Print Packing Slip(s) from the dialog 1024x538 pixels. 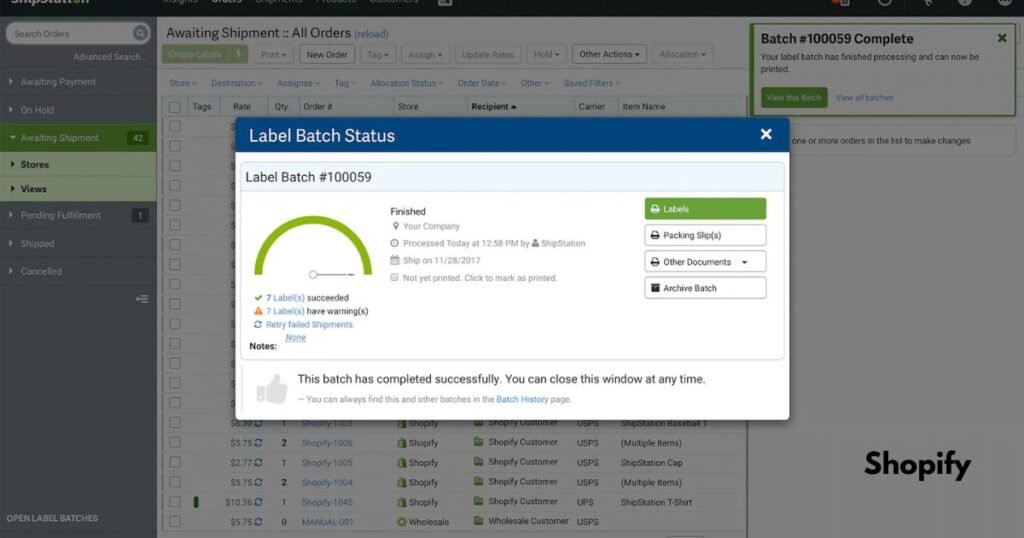click(x=705, y=235)
